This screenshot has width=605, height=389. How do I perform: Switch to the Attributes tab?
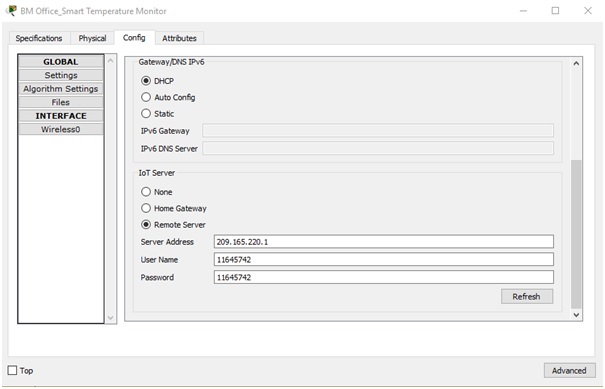[x=179, y=38]
